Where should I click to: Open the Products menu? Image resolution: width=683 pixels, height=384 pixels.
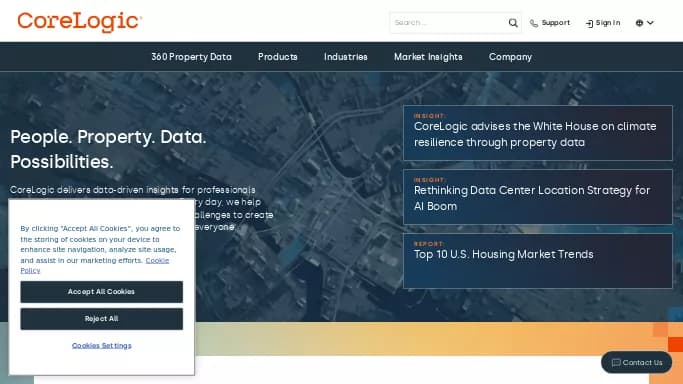277,57
